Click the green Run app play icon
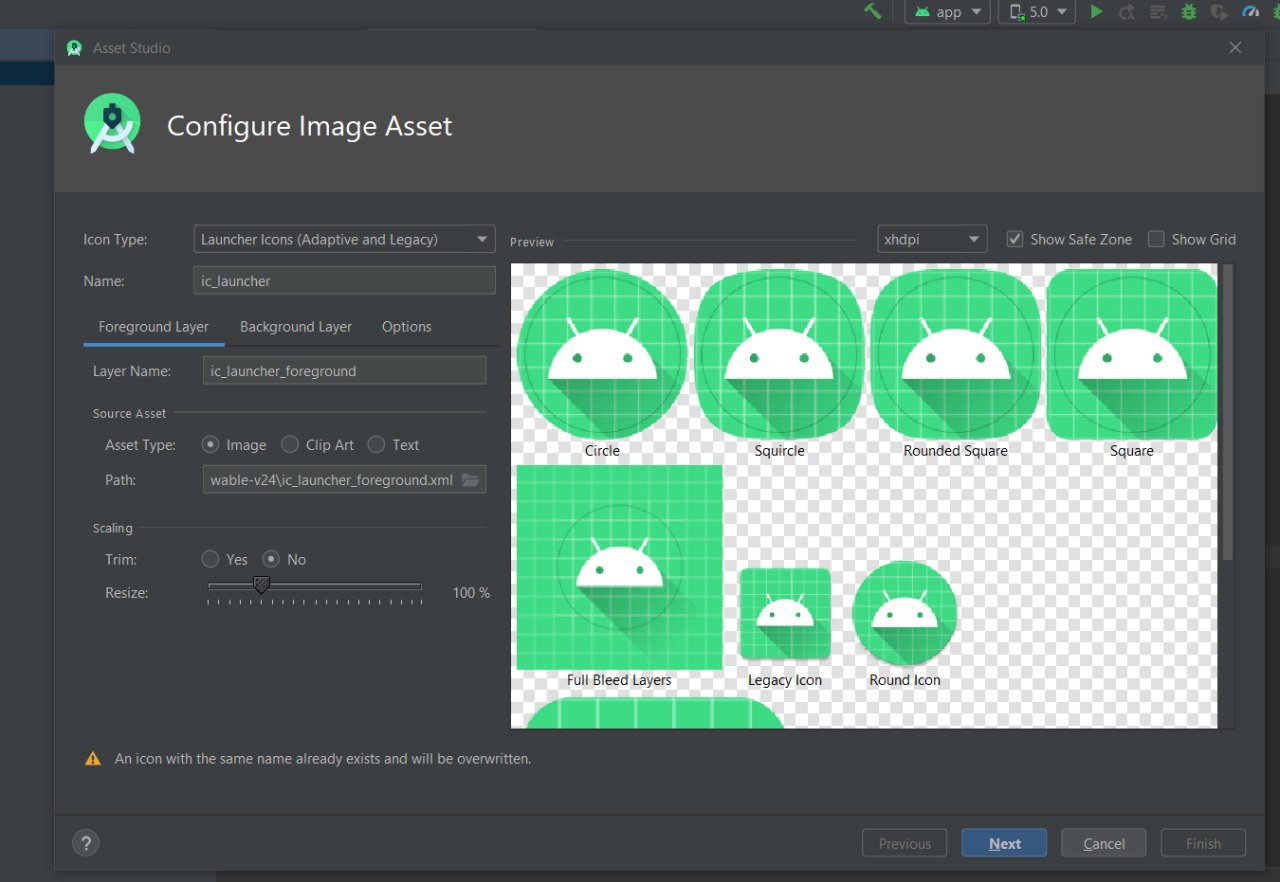The image size is (1280, 882). [1097, 12]
